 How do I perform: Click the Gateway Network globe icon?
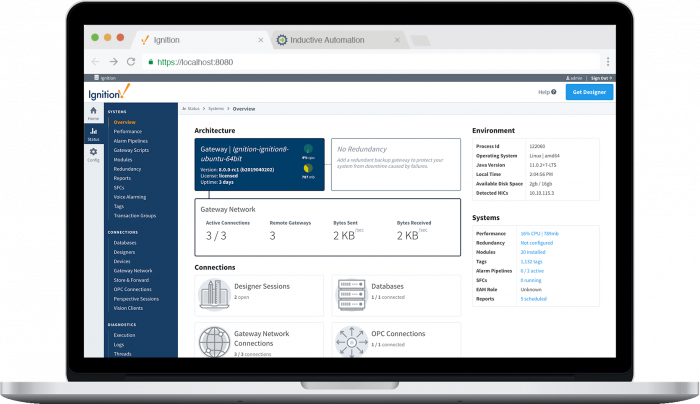pyautogui.click(x=214, y=342)
